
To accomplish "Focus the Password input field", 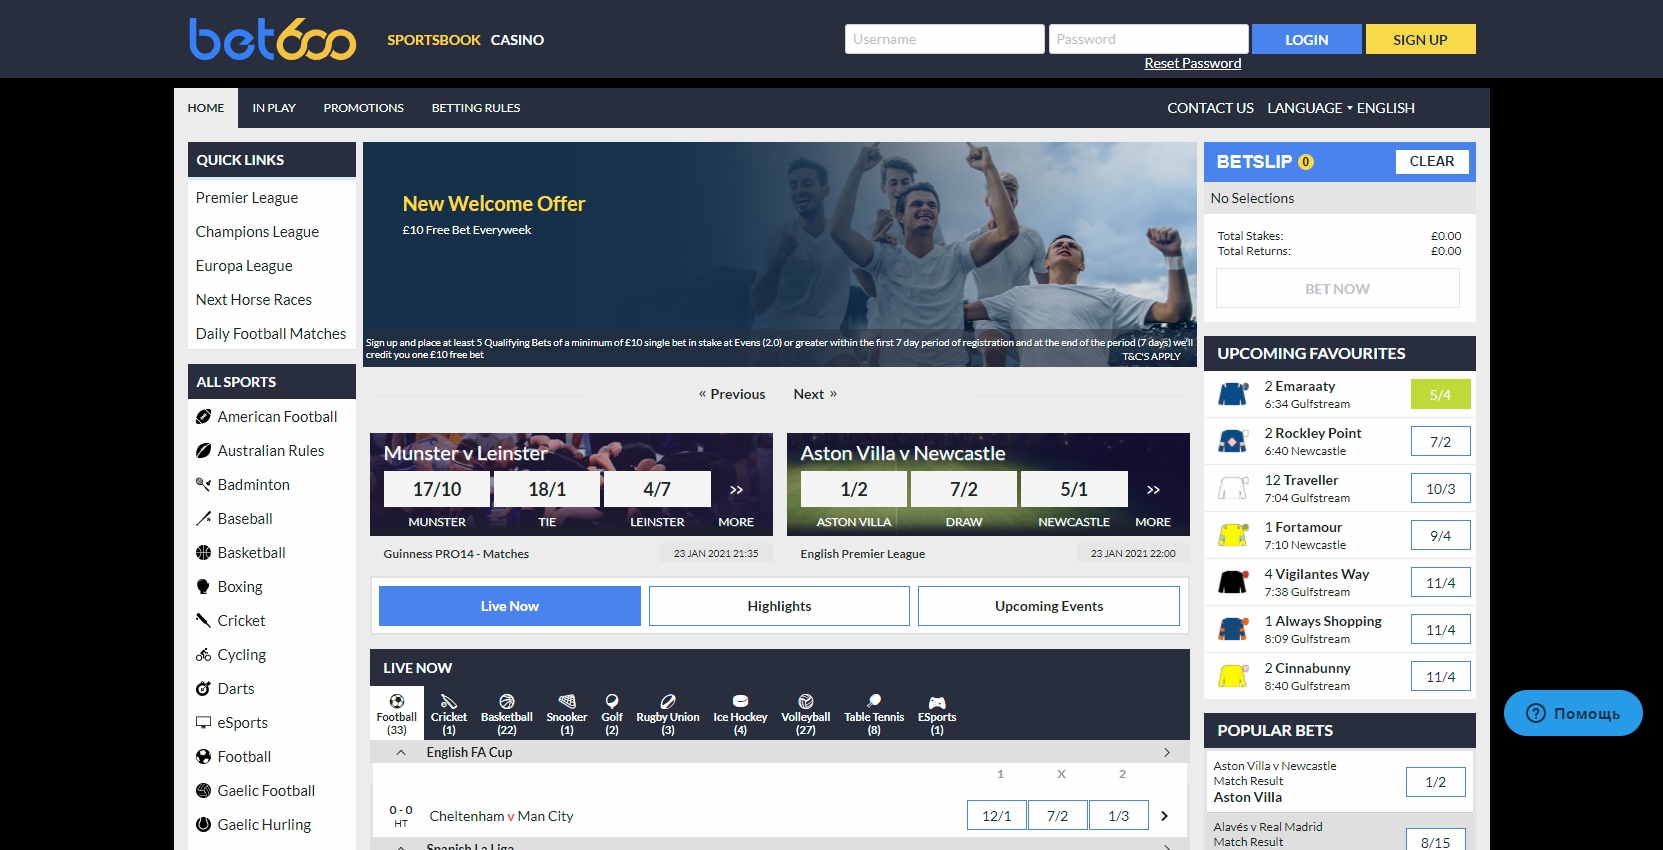I will pos(1149,39).
